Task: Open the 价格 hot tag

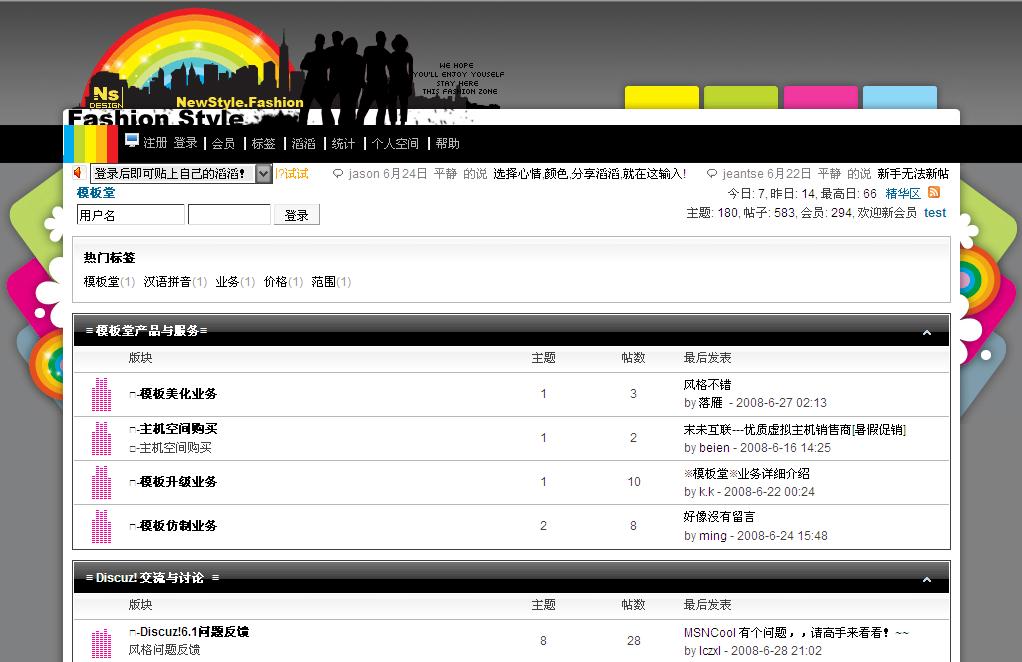Action: (x=275, y=282)
